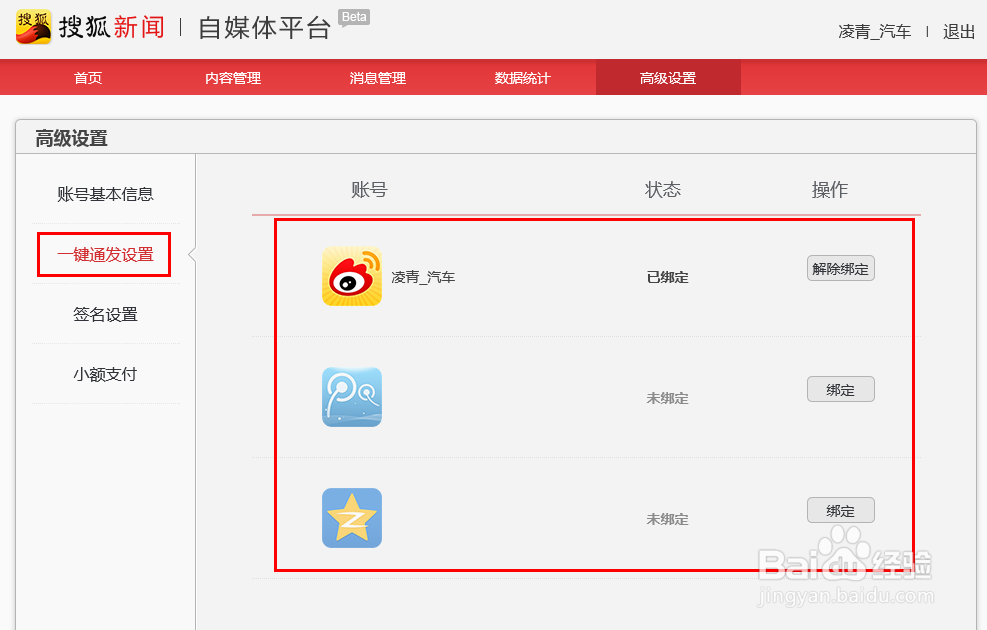This screenshot has width=987, height=630.
Task: Open the 内容管理 menu
Action: coord(232,76)
